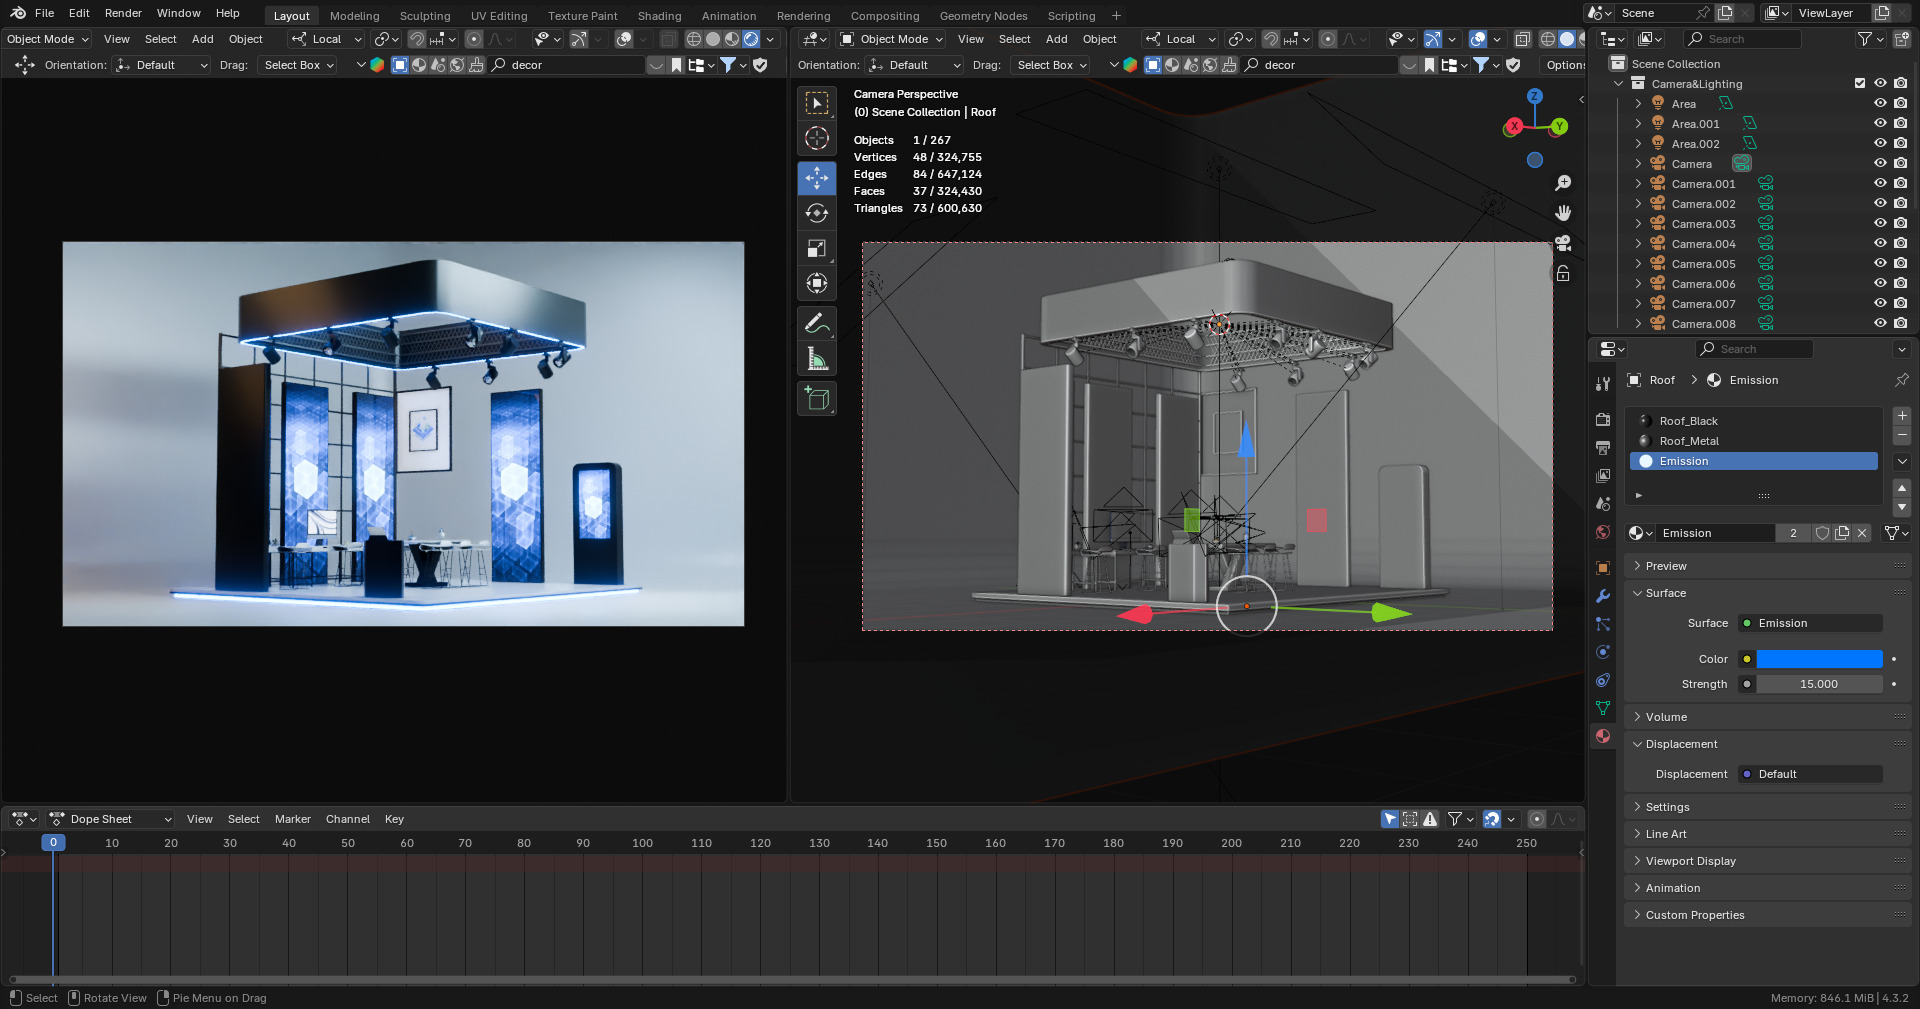The height and width of the screenshot is (1009, 1920).
Task: Open the Modifiers properties tab
Action: 1603,596
